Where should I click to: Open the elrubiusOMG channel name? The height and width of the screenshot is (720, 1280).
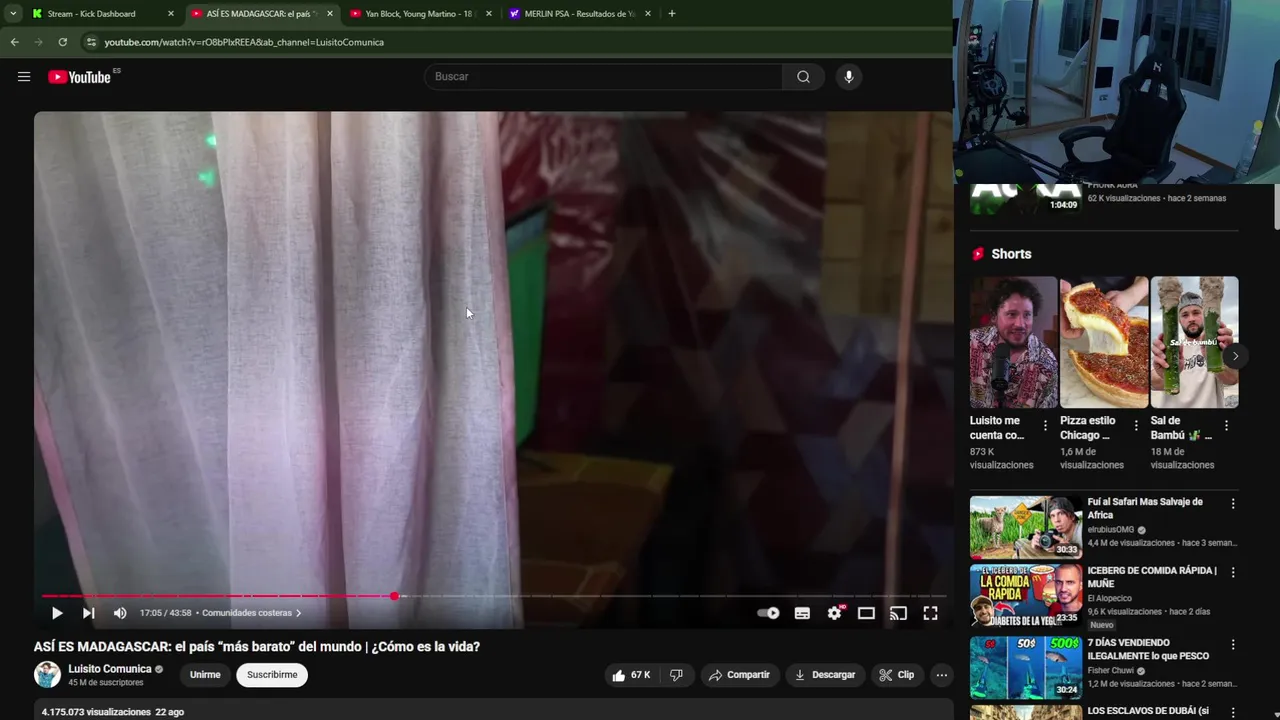tap(1111, 530)
